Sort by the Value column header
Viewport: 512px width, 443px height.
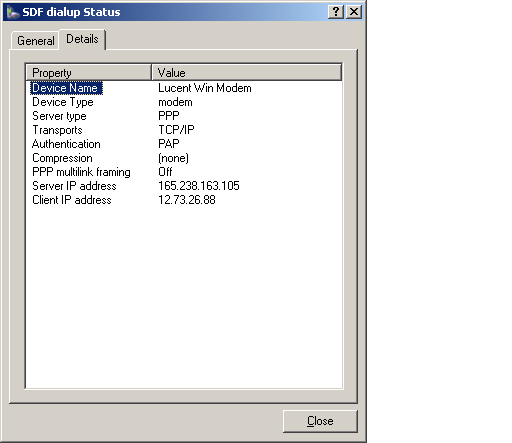point(247,73)
